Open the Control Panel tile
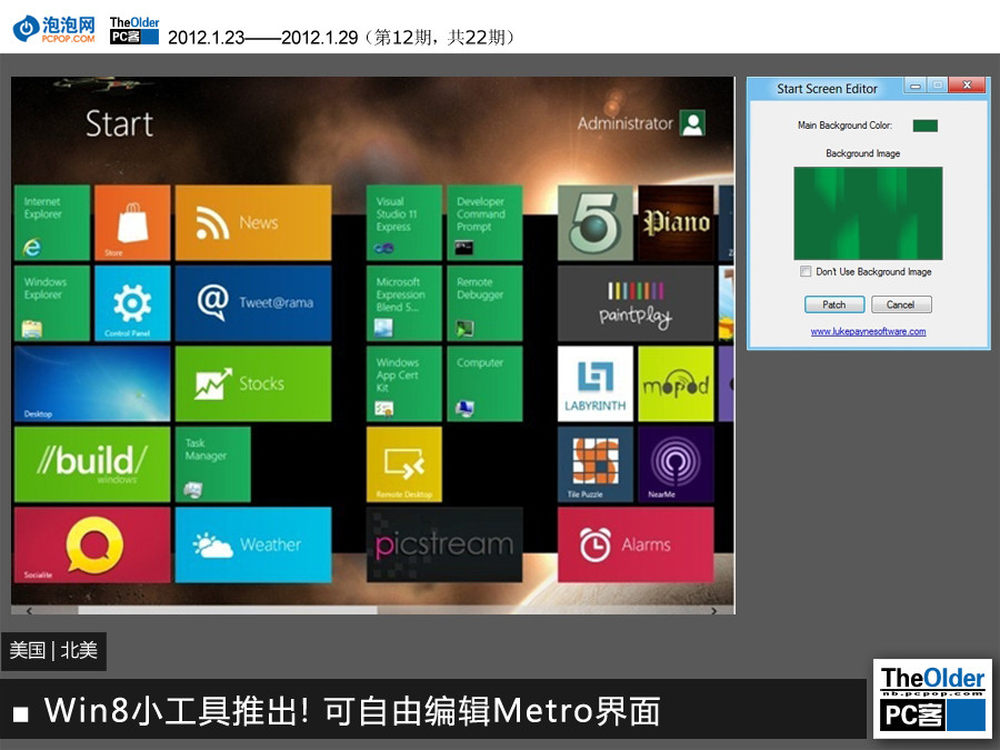 click(x=132, y=304)
